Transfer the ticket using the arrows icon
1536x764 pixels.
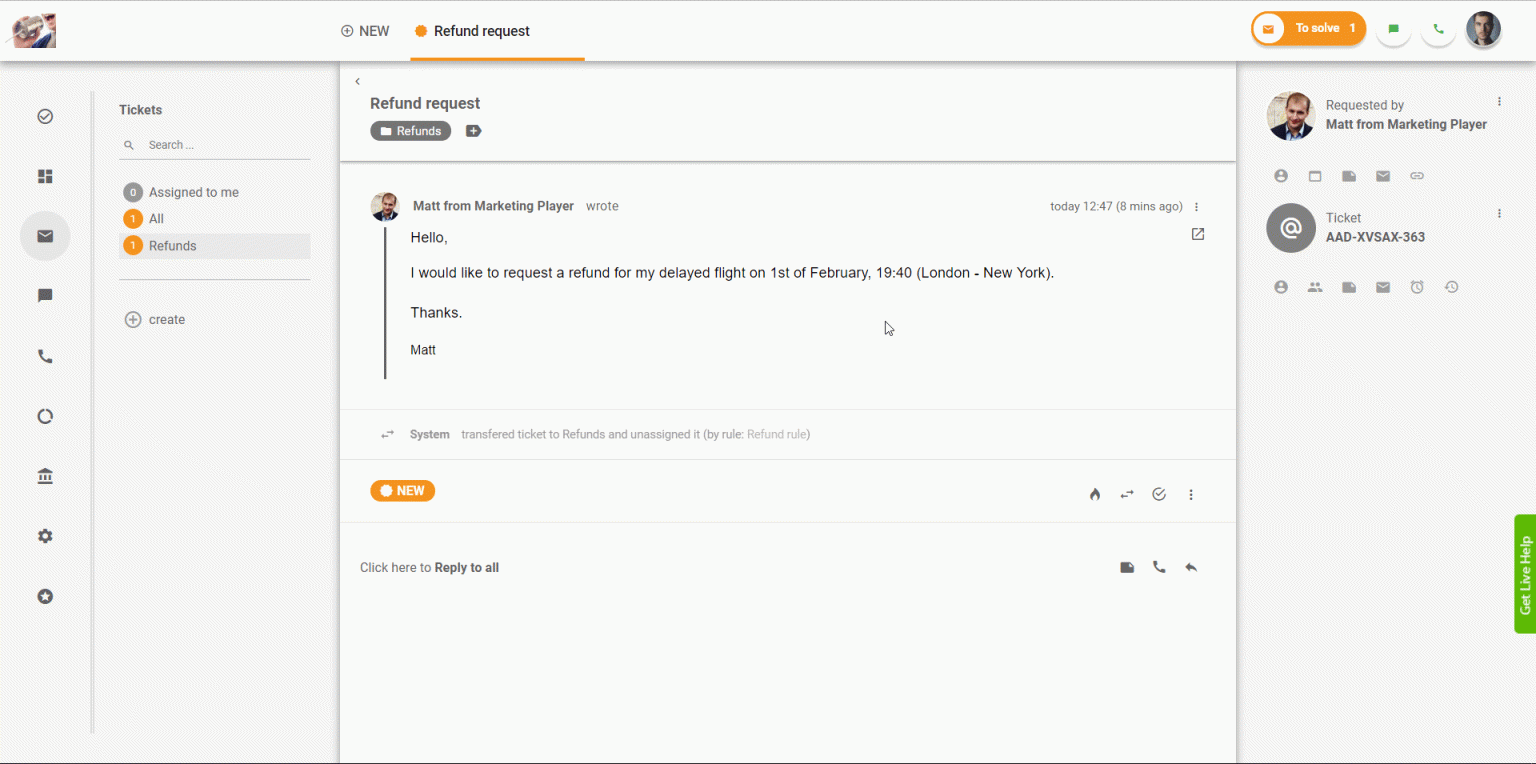tap(1127, 493)
